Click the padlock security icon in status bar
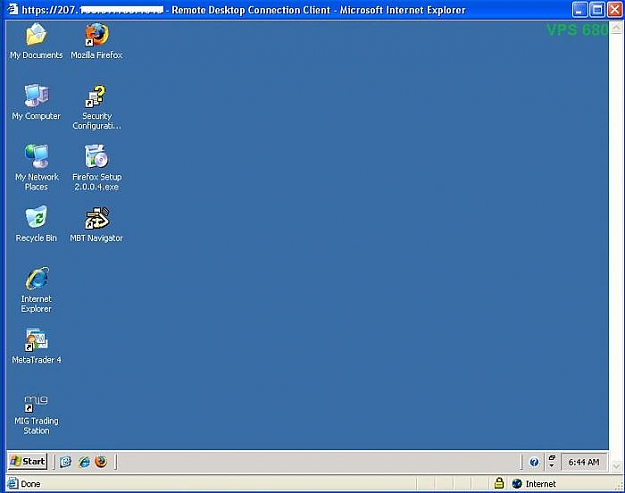The width and height of the screenshot is (625, 493). tap(499, 483)
